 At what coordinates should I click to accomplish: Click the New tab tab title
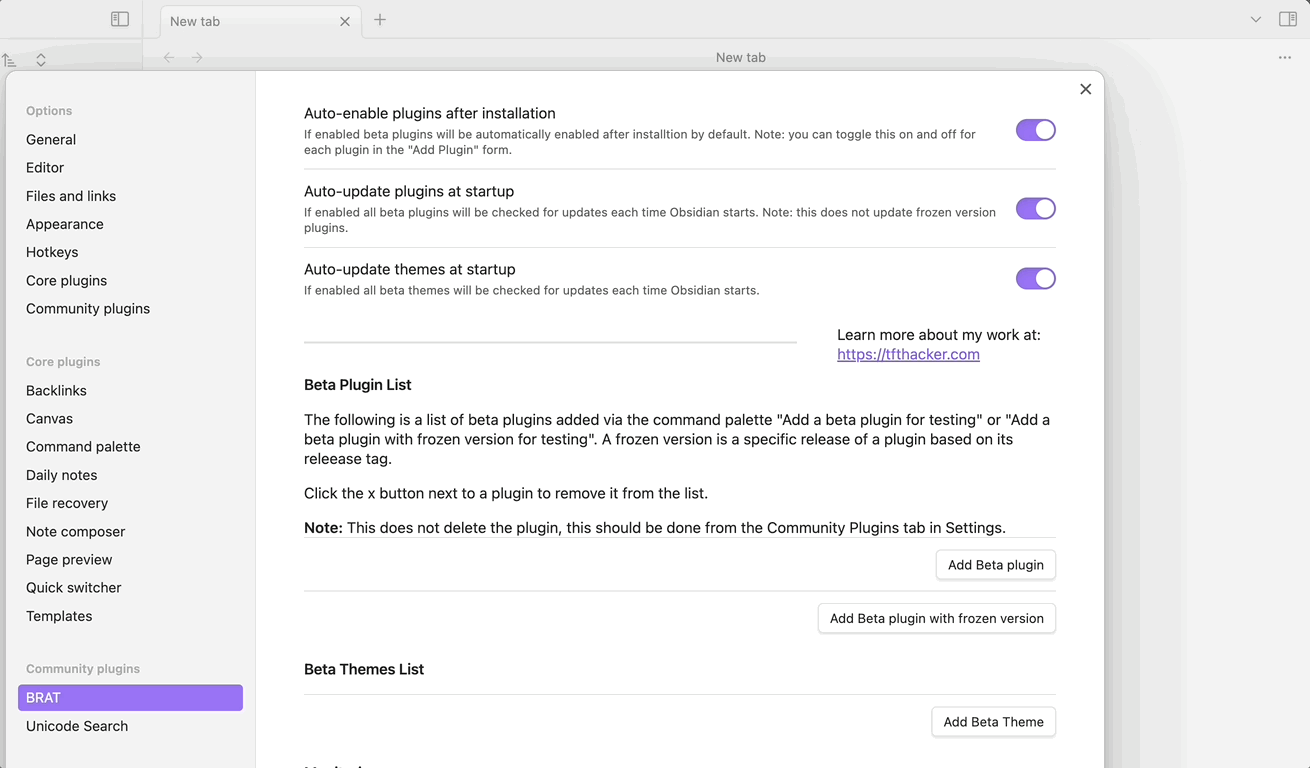(195, 21)
